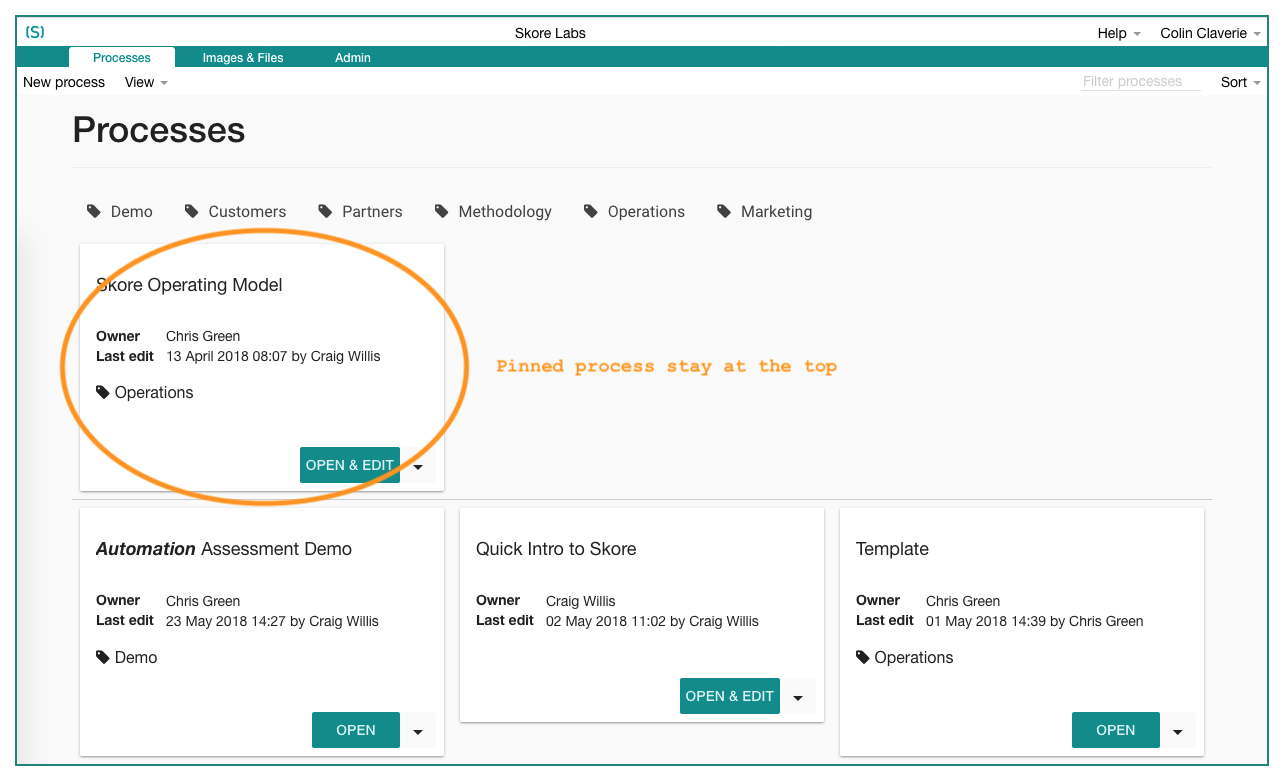Screen dimensions: 1284x781
Task: Click the Template card title
Action: coord(892,549)
